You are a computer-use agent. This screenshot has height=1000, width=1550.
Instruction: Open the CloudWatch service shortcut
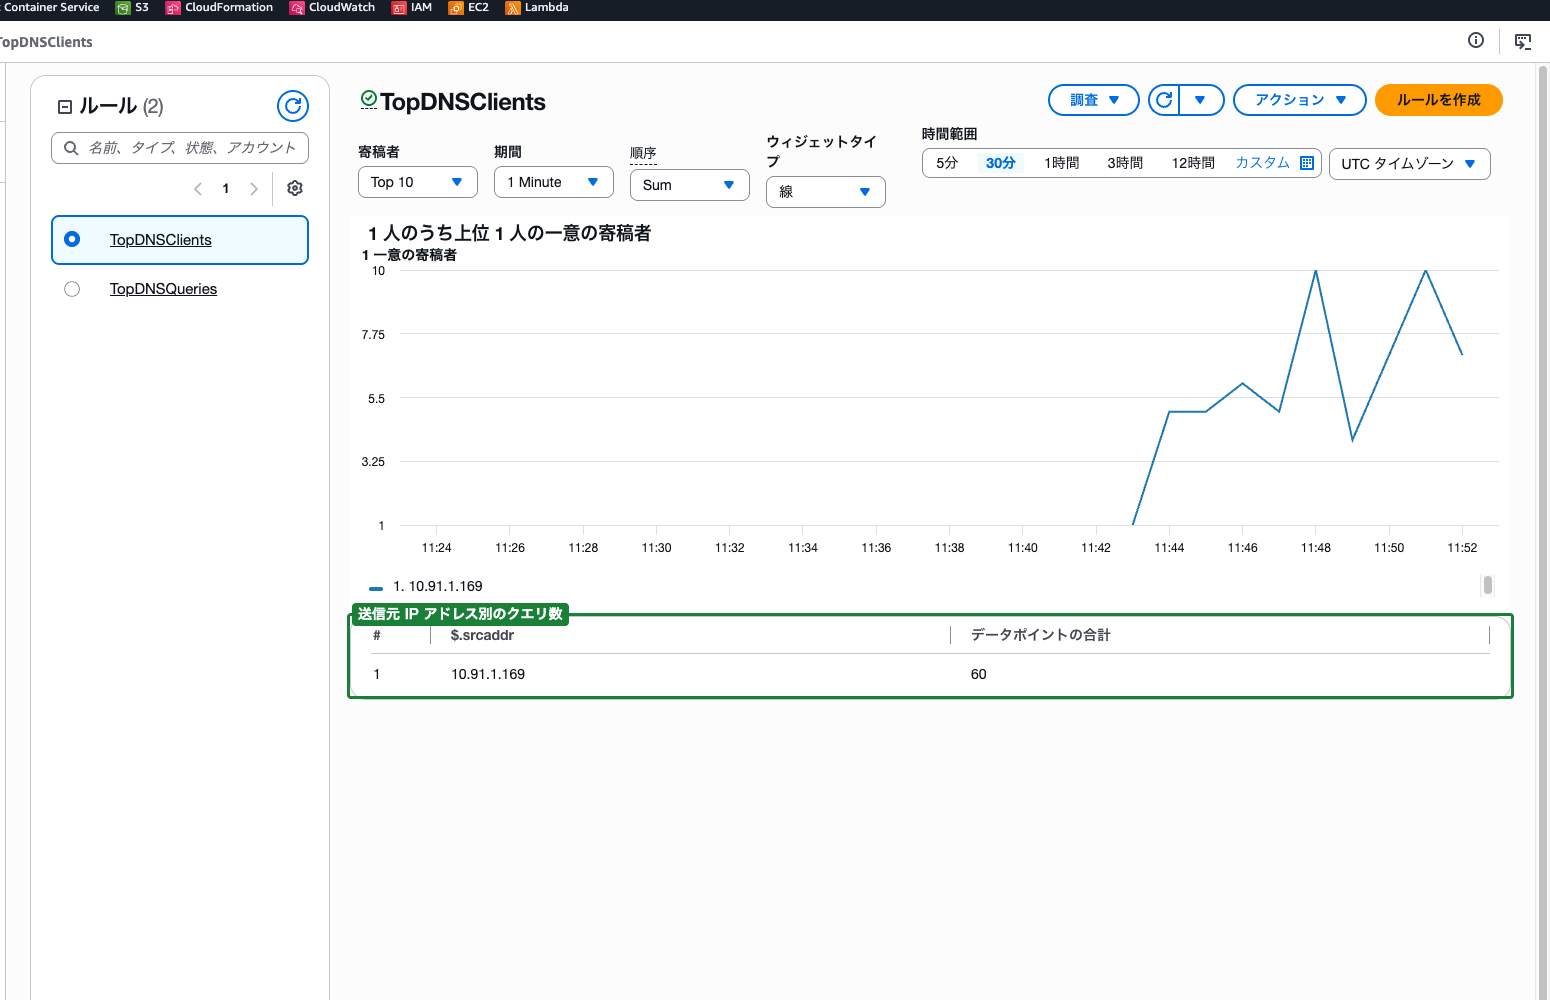(x=332, y=7)
